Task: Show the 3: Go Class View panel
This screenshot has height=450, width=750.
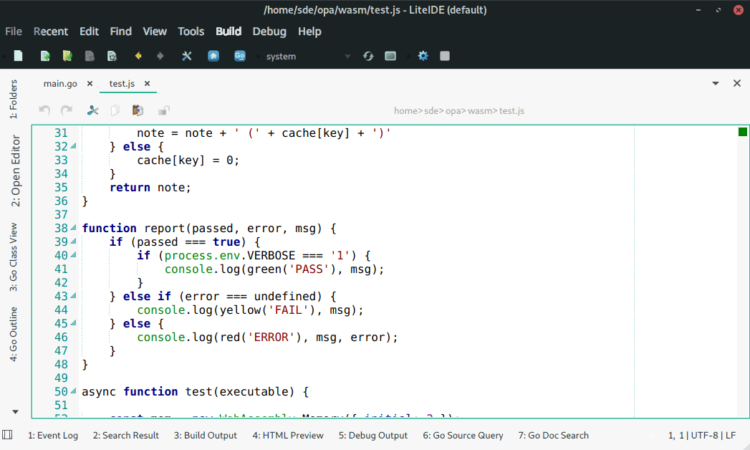Action: [13, 257]
